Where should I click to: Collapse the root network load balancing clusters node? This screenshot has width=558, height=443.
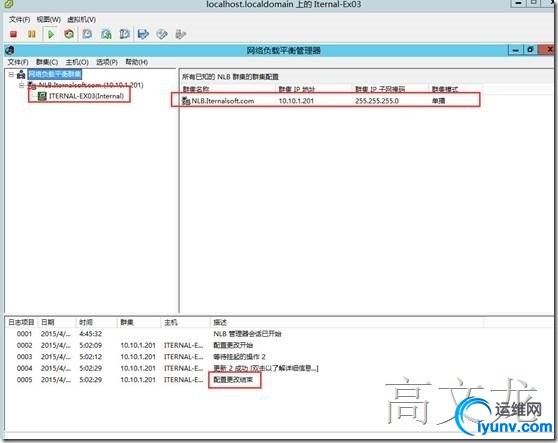[11, 74]
